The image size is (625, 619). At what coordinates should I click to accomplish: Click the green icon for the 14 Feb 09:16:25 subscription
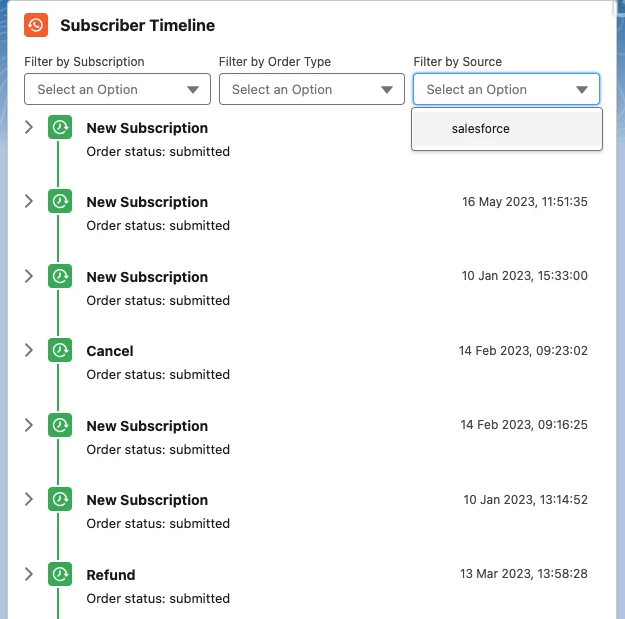click(x=60, y=425)
